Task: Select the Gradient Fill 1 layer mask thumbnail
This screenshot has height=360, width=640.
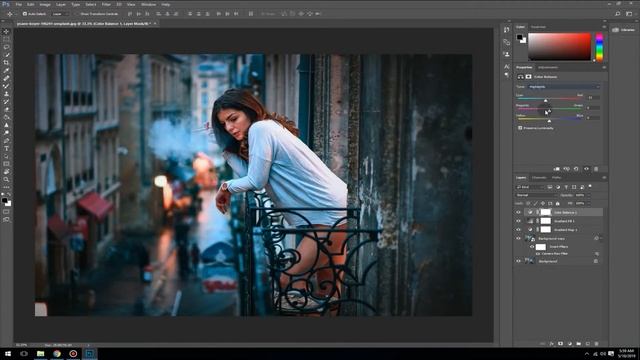Action: pyautogui.click(x=546, y=221)
